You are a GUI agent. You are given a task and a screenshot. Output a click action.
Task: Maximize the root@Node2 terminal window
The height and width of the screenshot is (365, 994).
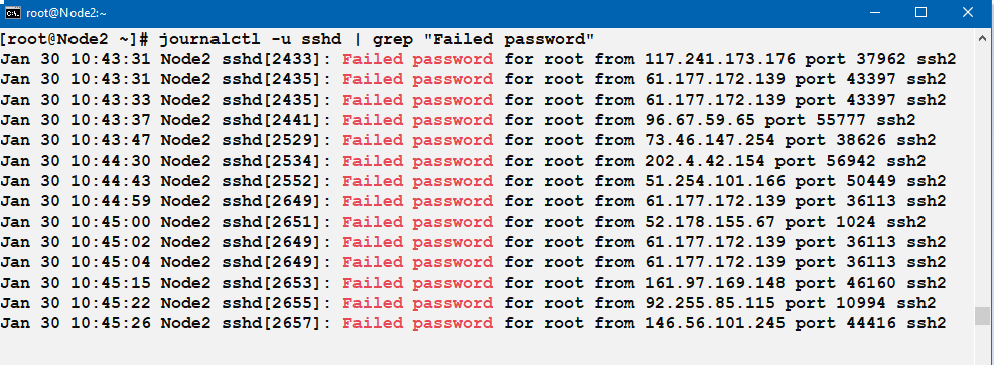(921, 12)
